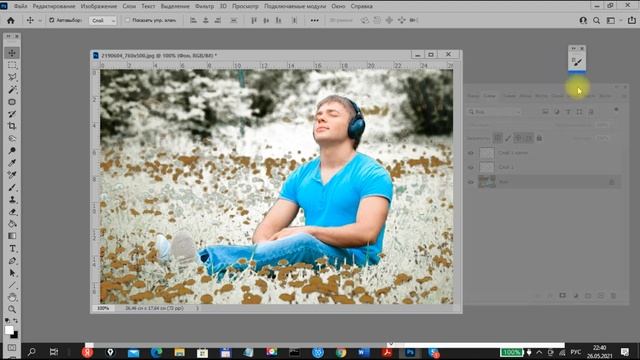
Task: Reset default colors small icon
Action: click(x=7, y=321)
